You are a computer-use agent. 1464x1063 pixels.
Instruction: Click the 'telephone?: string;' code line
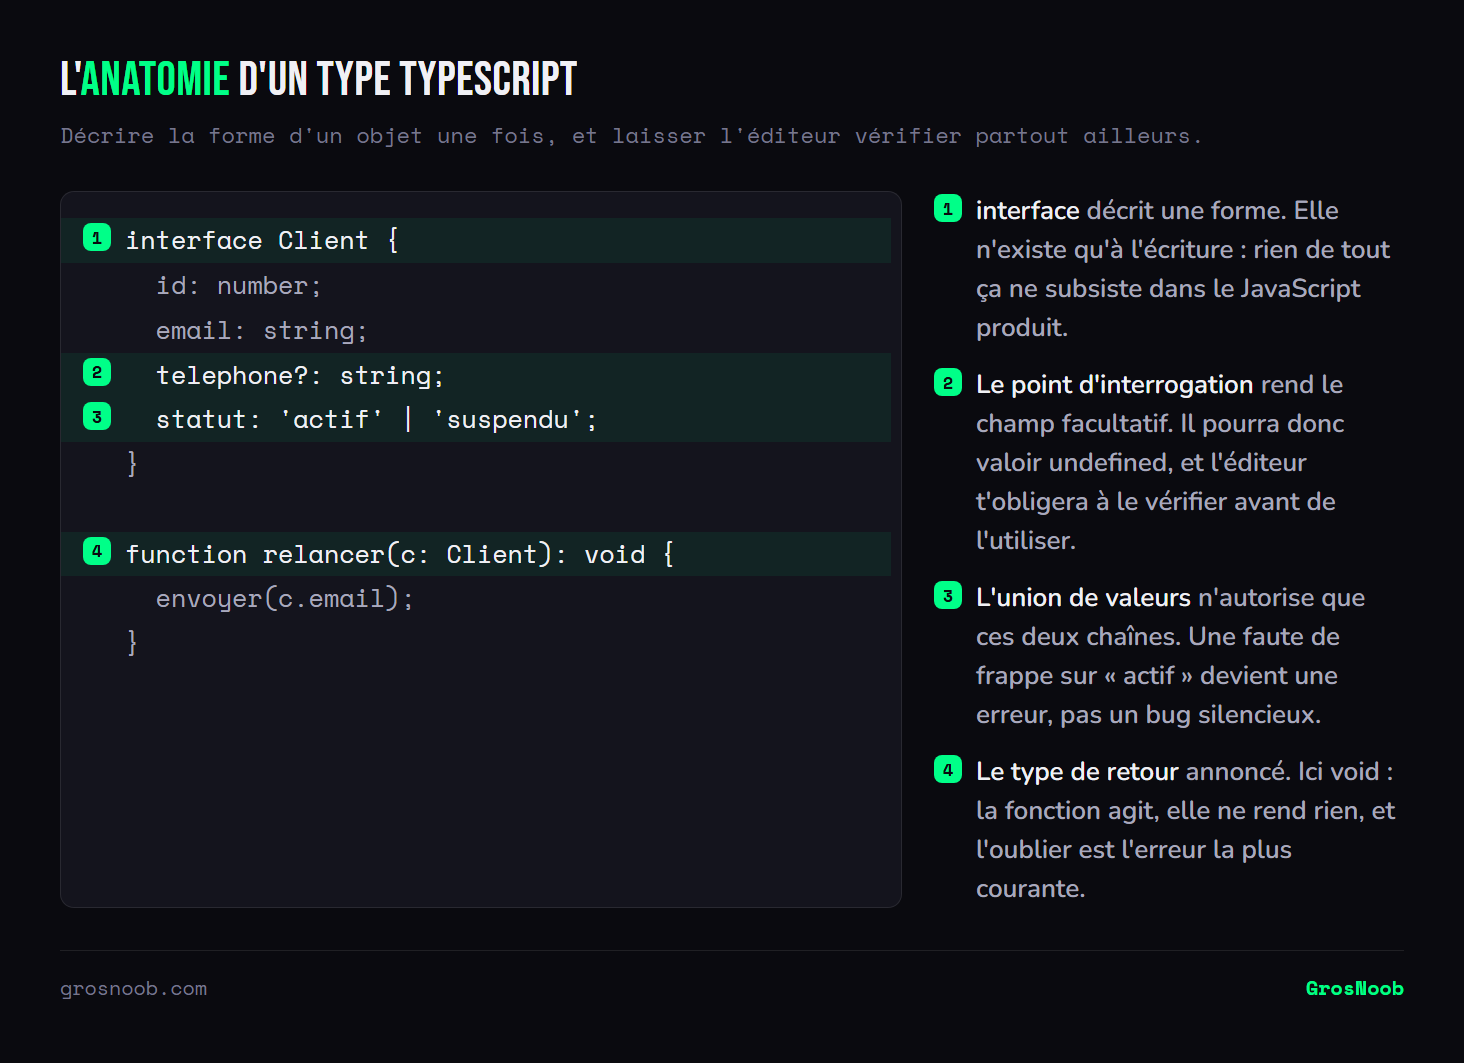pyautogui.click(x=476, y=375)
